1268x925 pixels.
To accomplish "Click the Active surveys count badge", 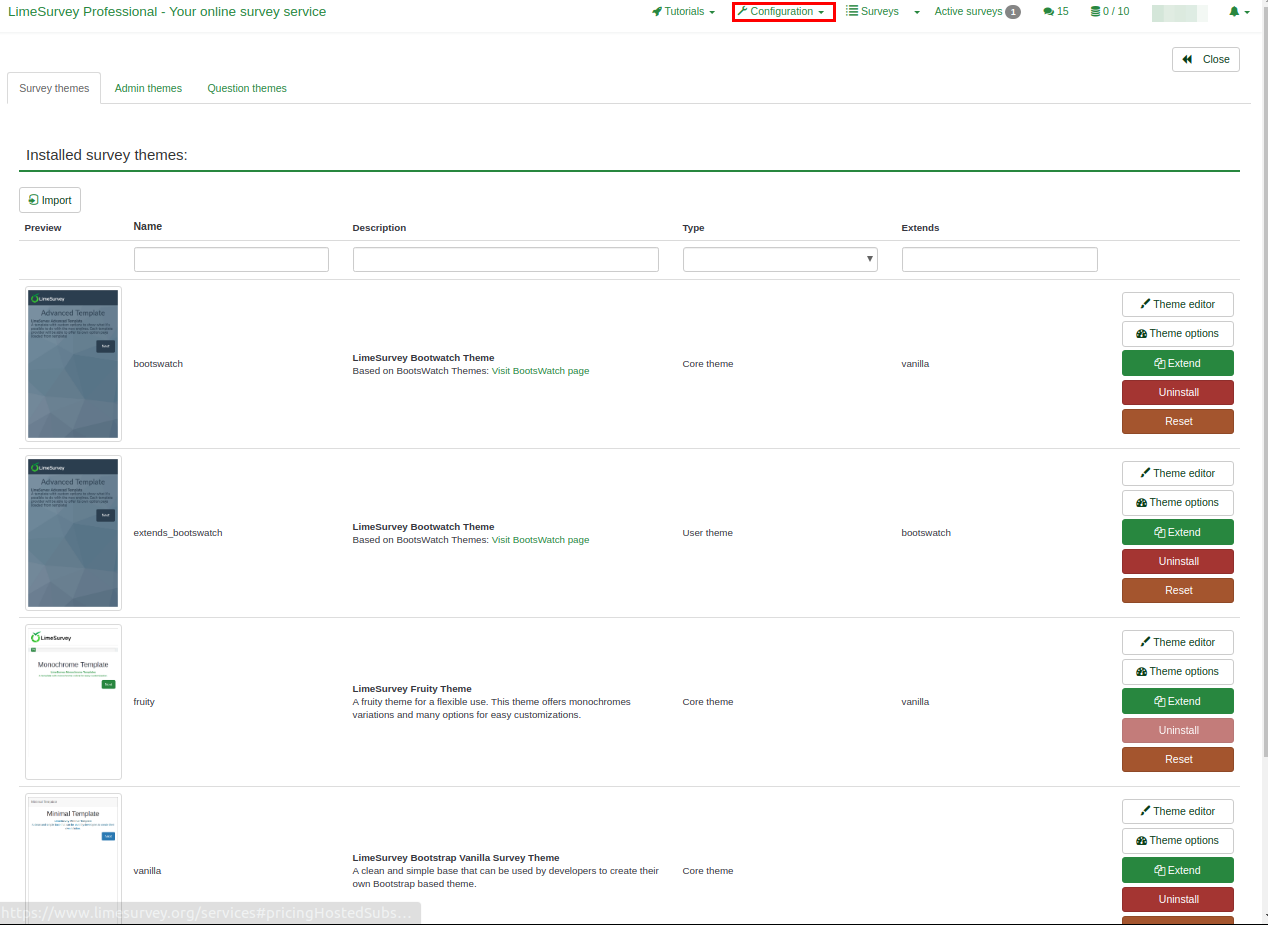I will (1013, 12).
